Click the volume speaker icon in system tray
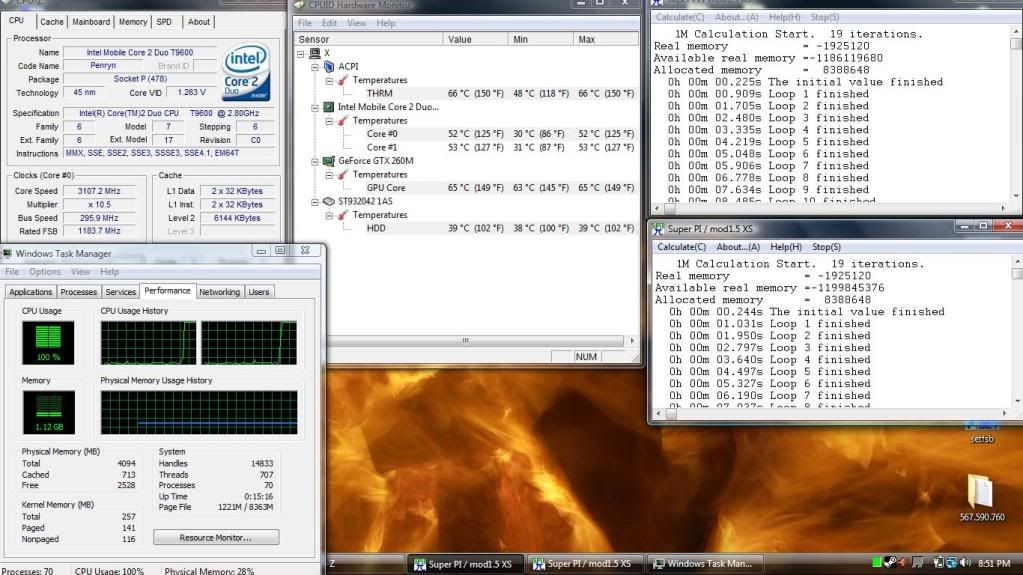 (x=966, y=563)
